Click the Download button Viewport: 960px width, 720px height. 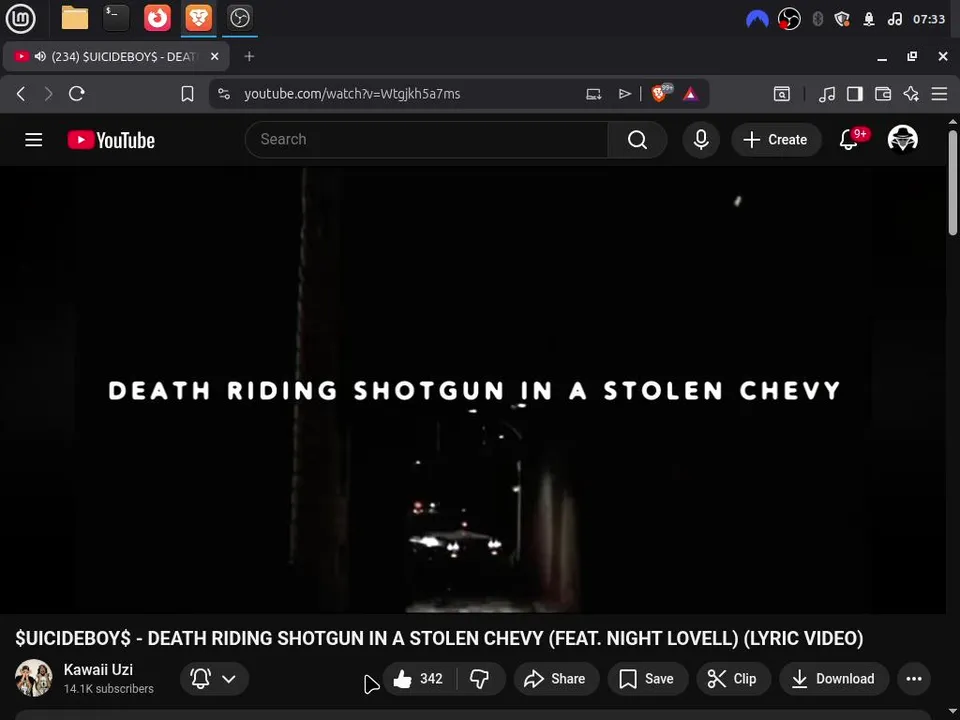[x=834, y=678]
